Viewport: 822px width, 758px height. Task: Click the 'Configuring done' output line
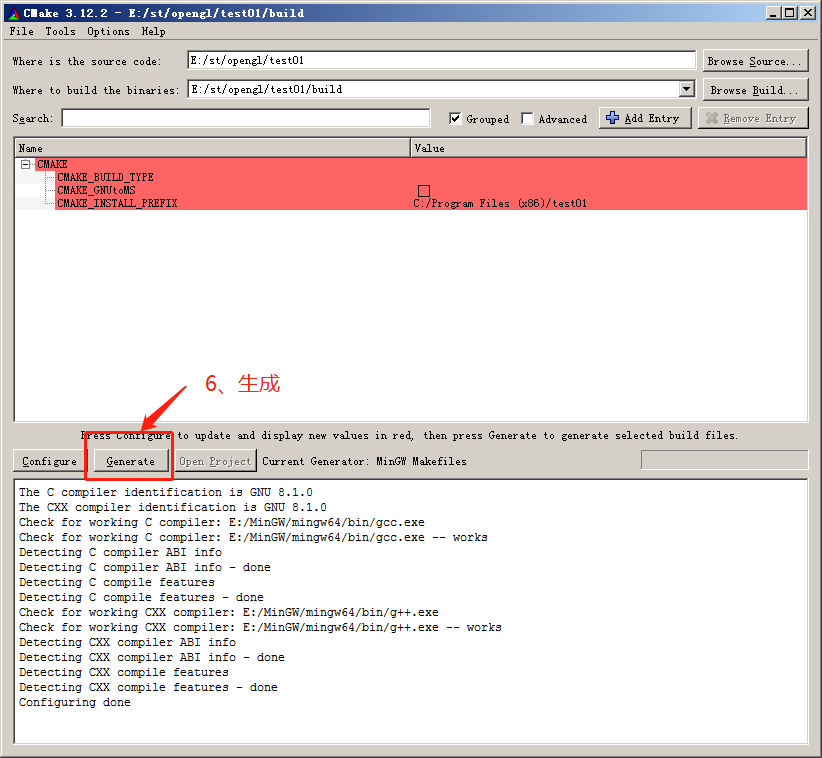pyautogui.click(x=74, y=702)
